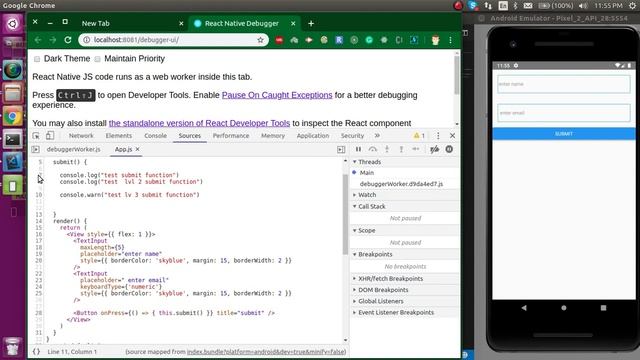The image size is (640, 360).
Task: Tap the SUBMIT button in emulator
Action: tap(564, 134)
